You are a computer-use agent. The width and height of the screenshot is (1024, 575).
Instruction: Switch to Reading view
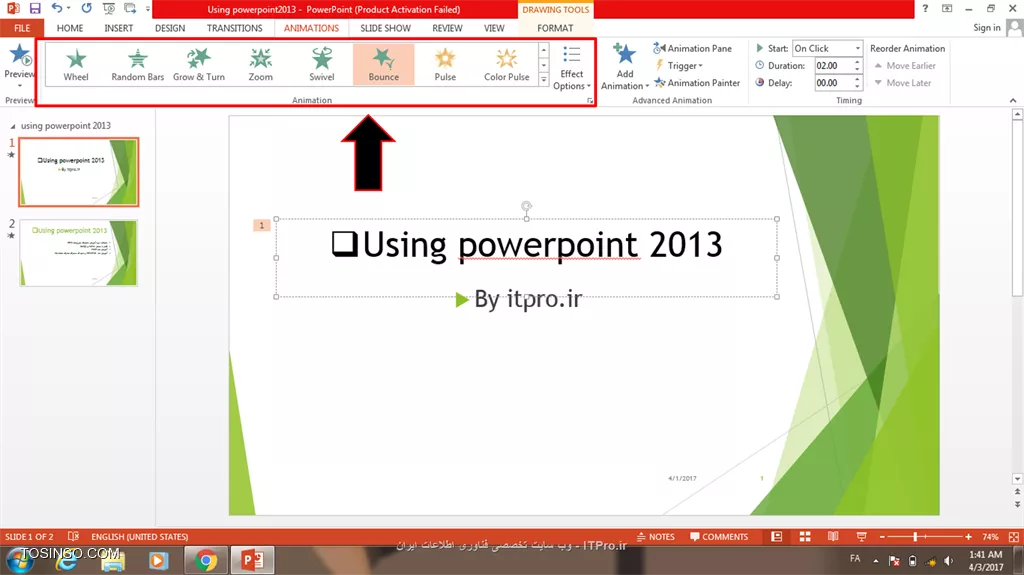click(833, 536)
